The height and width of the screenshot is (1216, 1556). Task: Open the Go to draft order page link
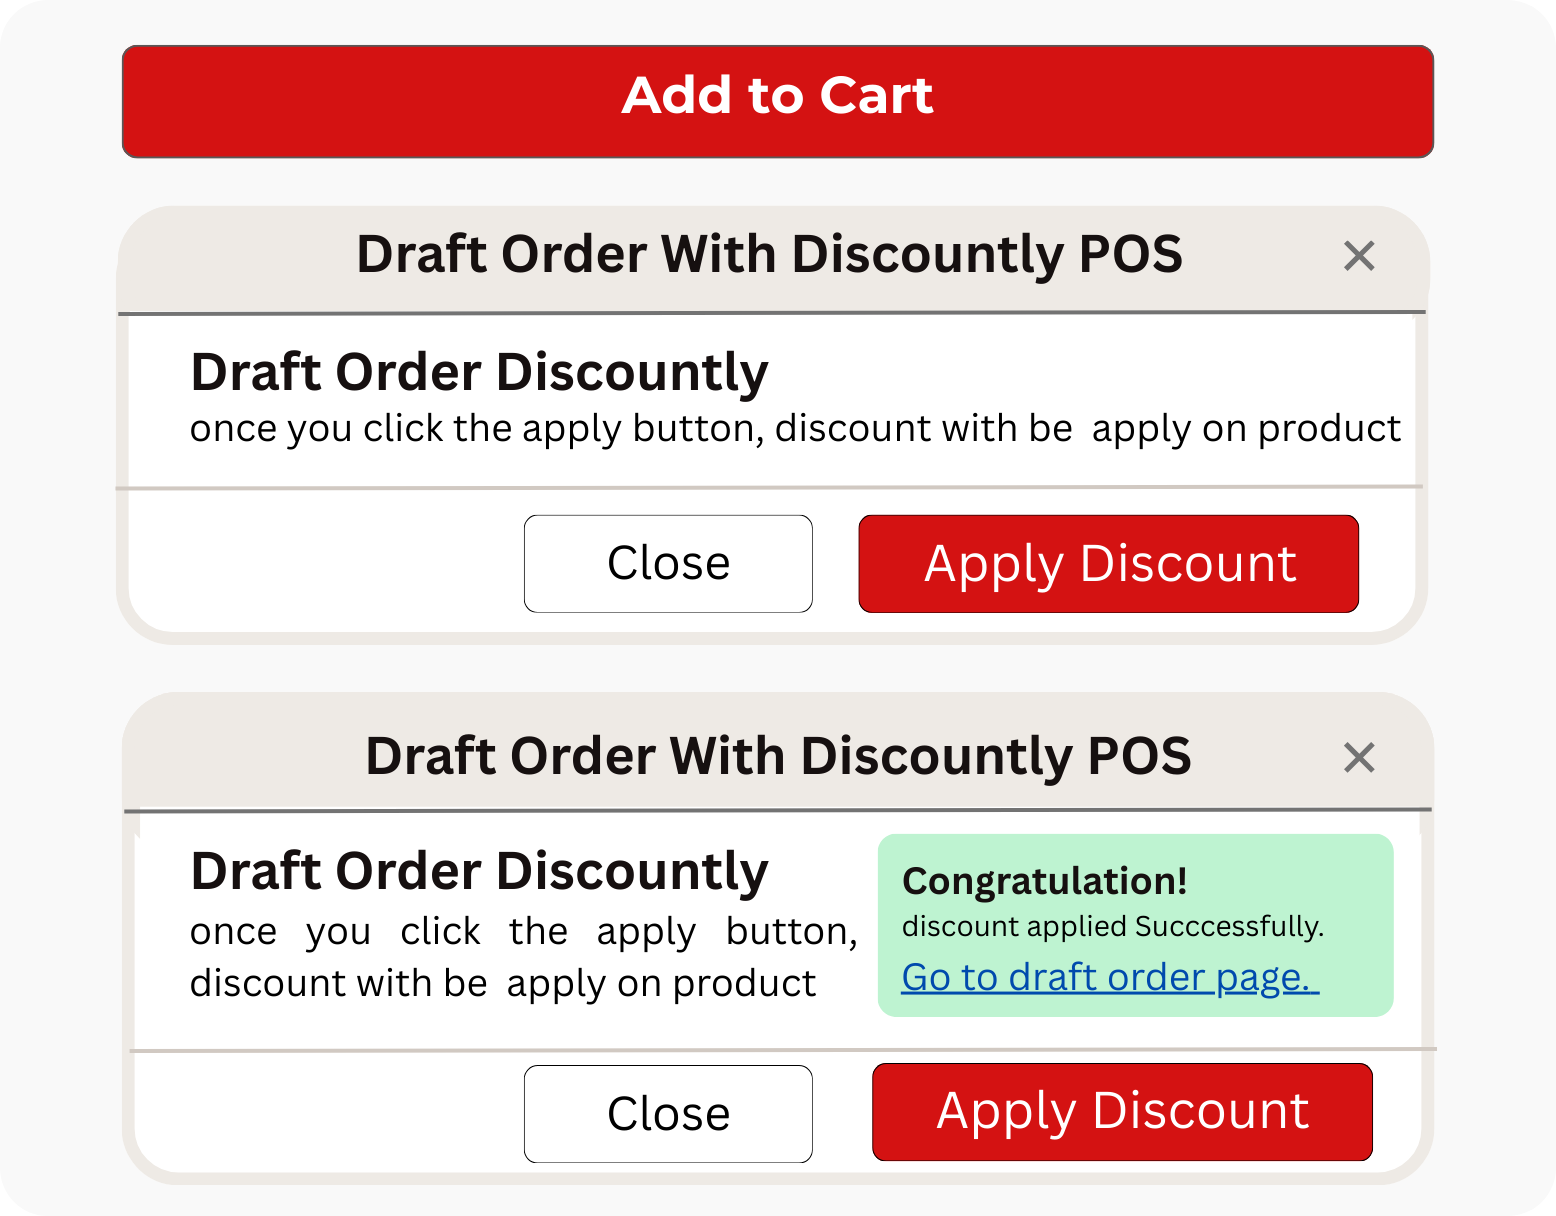click(1110, 977)
